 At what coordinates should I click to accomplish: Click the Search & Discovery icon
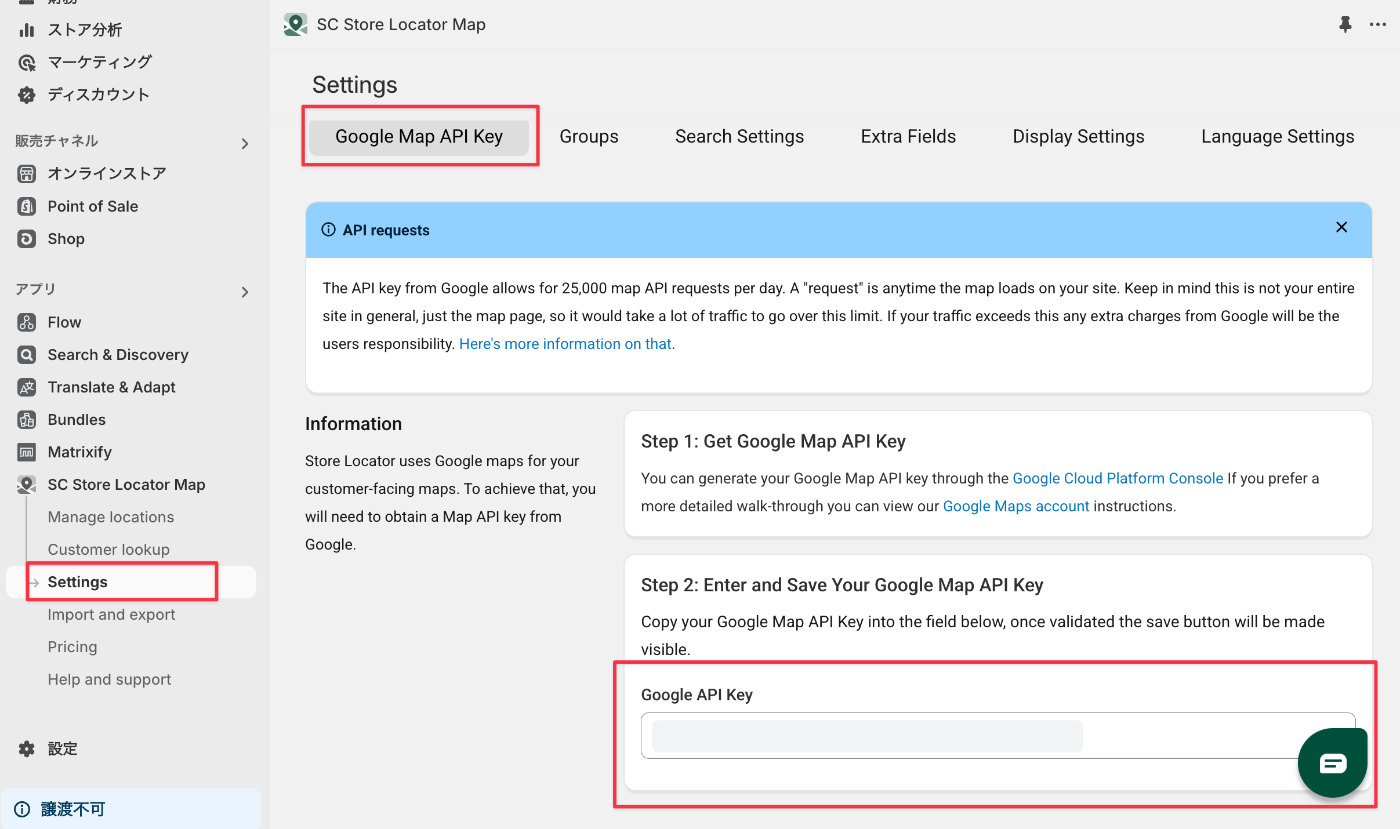point(27,355)
